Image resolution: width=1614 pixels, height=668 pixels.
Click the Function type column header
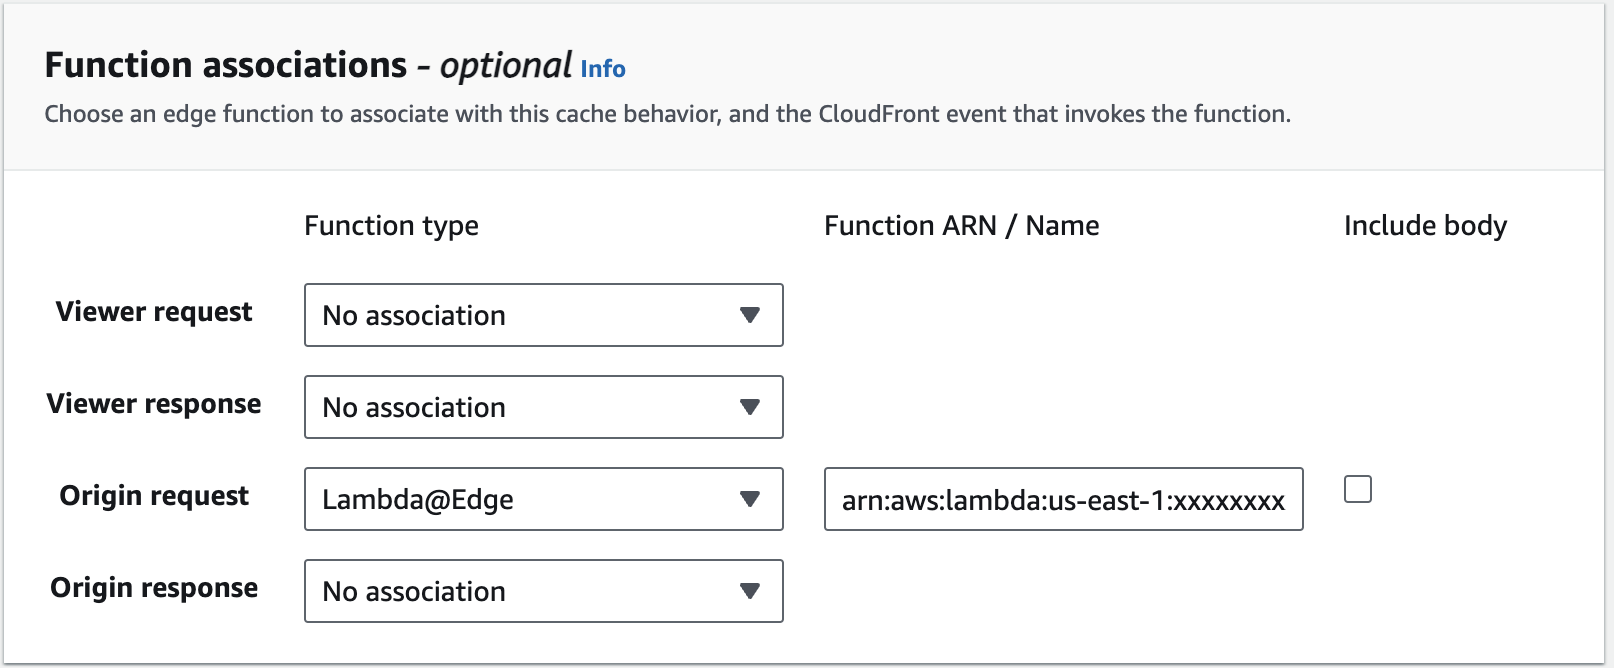[x=391, y=226]
